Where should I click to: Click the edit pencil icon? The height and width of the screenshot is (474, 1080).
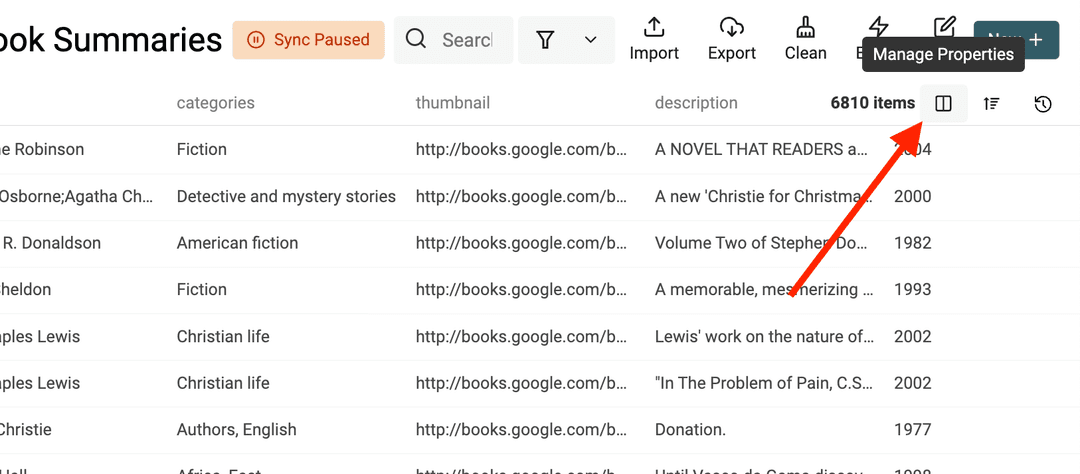[943, 26]
